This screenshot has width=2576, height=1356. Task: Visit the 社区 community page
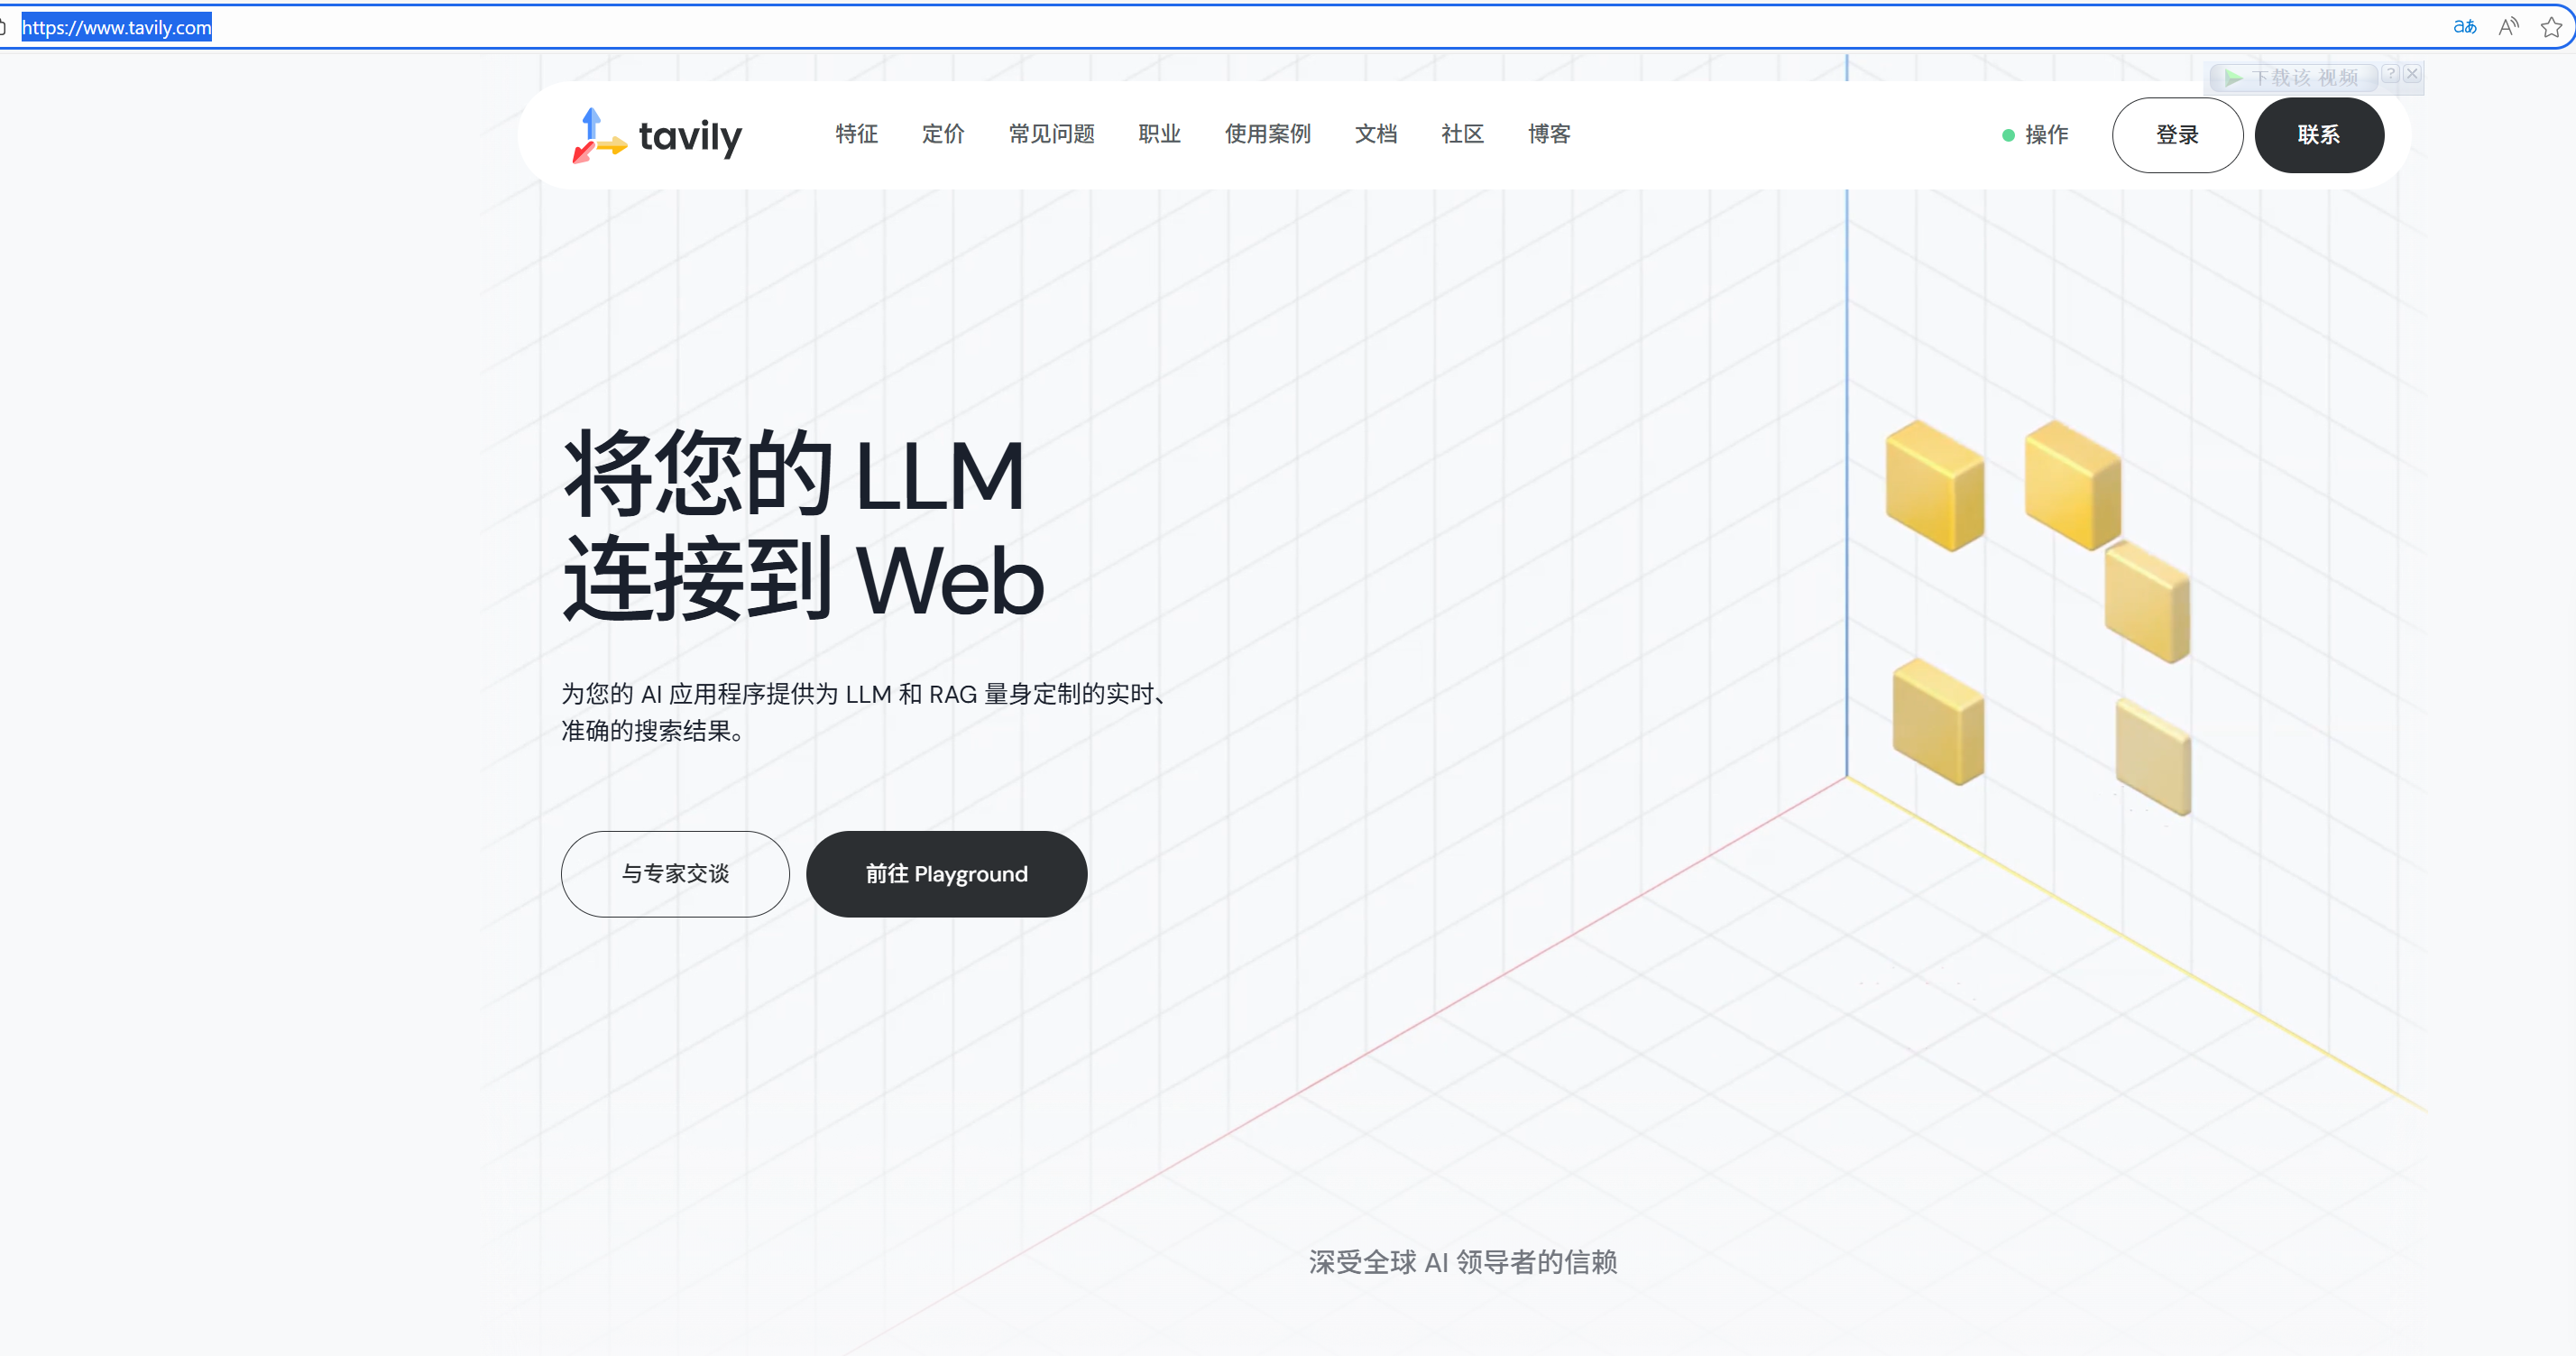coord(1462,134)
